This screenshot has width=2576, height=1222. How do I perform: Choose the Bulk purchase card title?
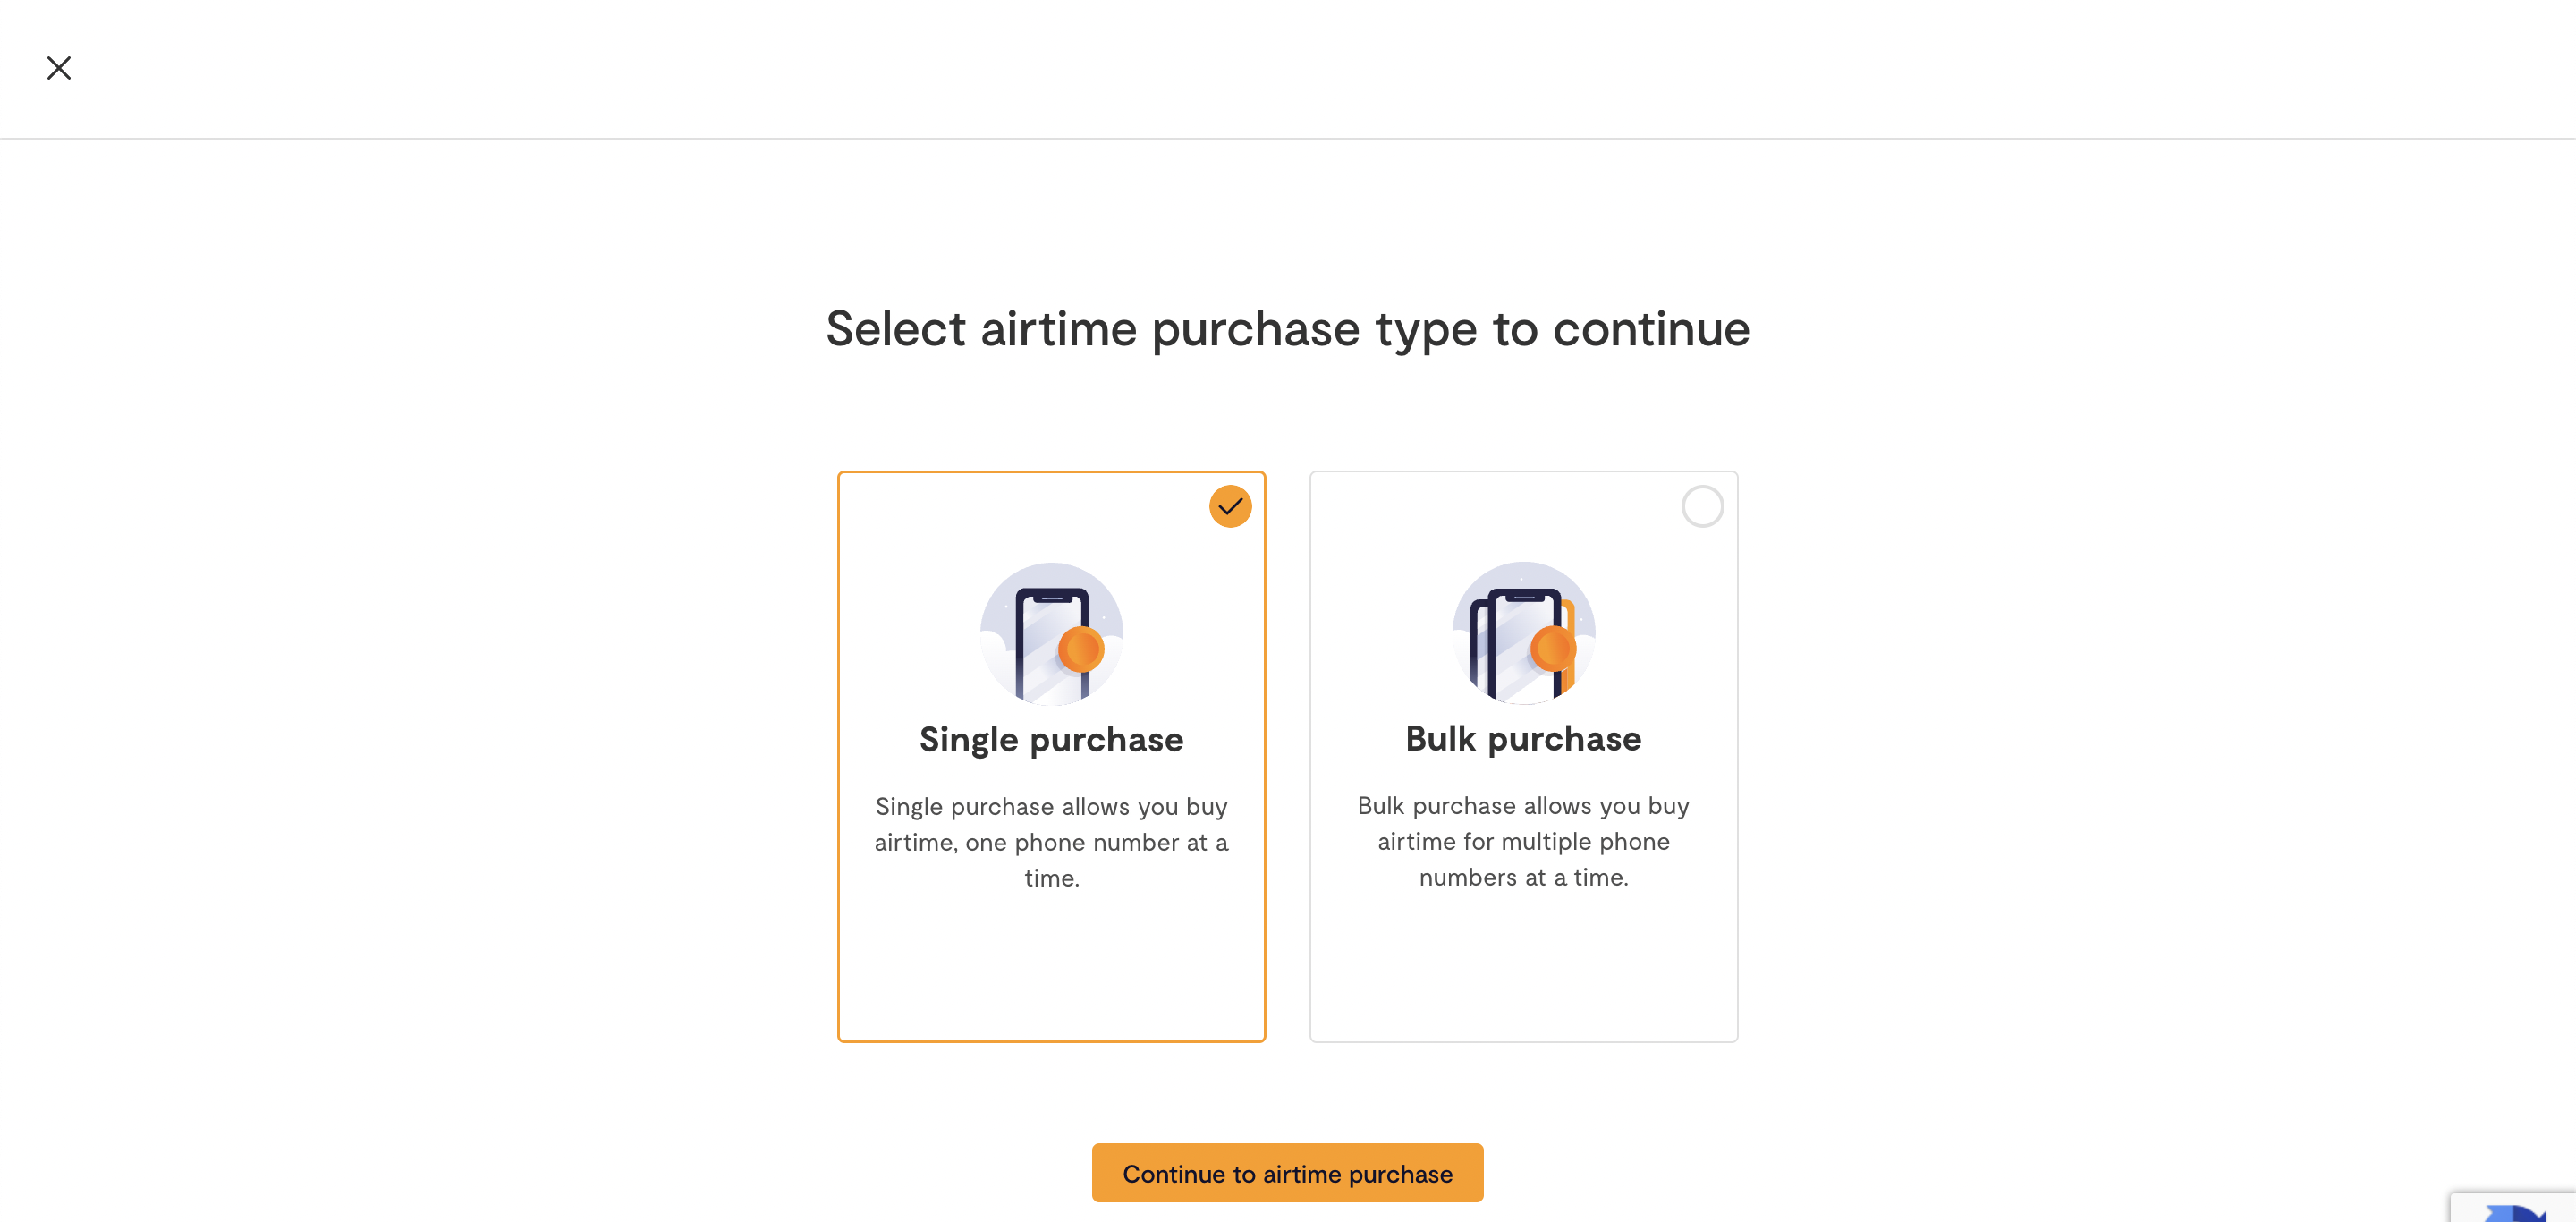point(1523,739)
